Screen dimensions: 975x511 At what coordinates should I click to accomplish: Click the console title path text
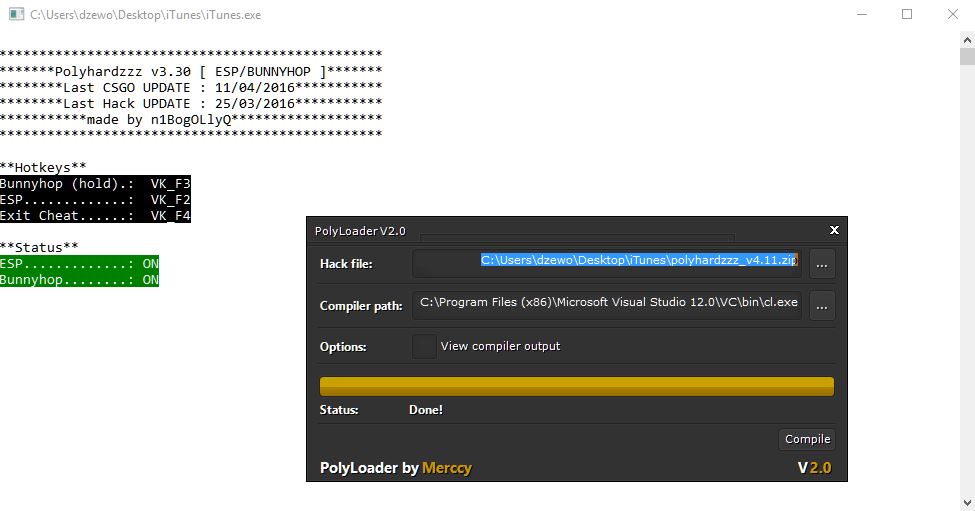(x=146, y=15)
